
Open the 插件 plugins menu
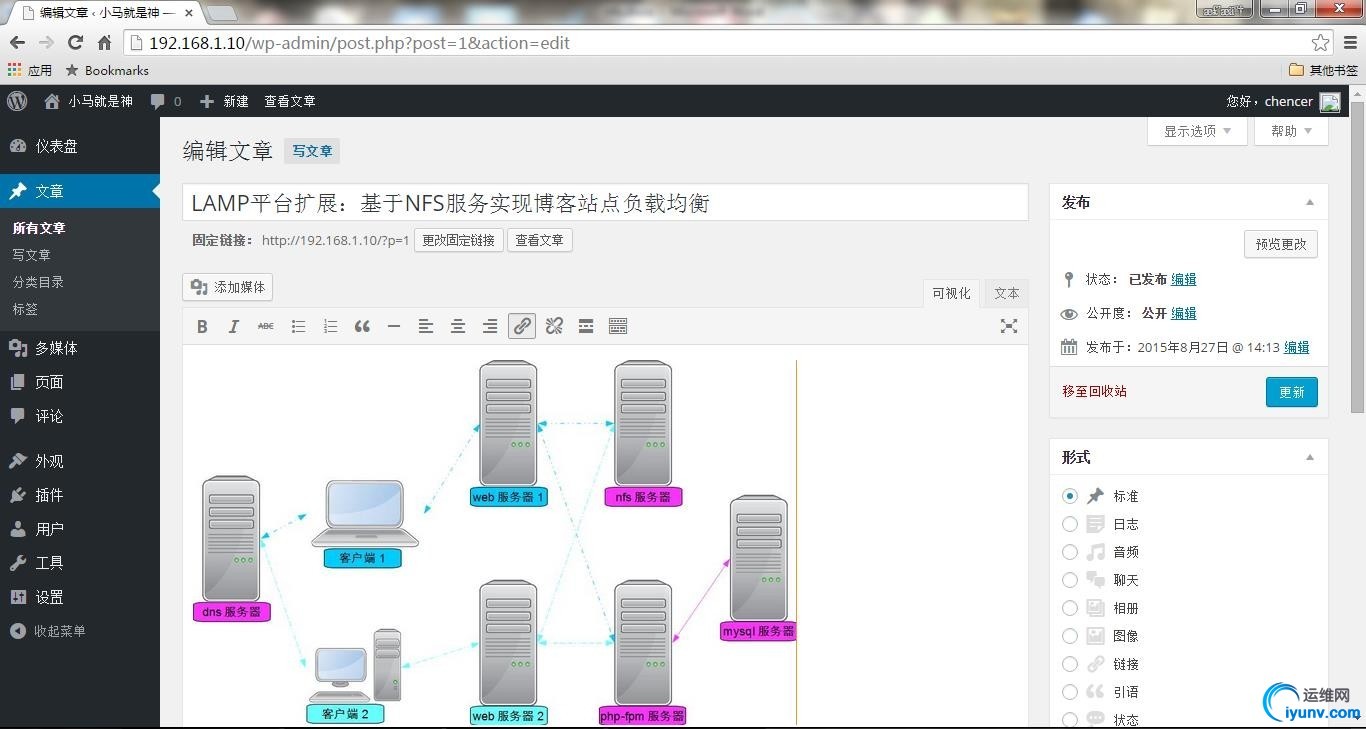(80, 495)
